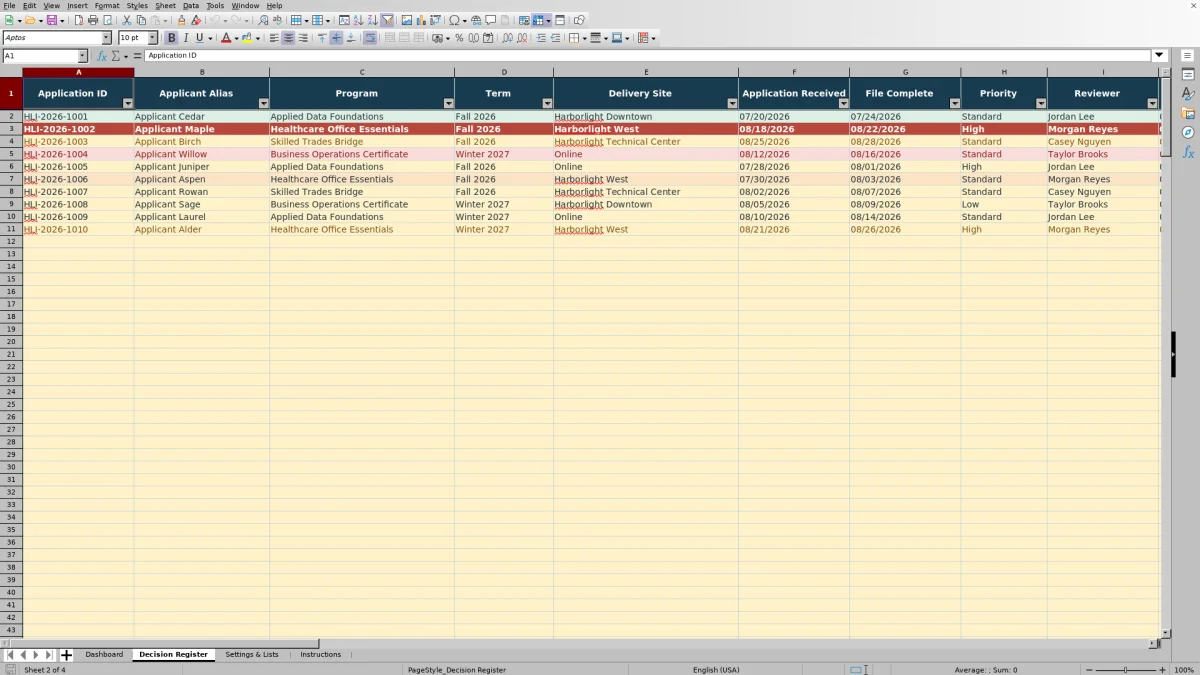Image resolution: width=1200 pixels, height=675 pixels.
Task: Open the Data menu
Action: (191, 6)
